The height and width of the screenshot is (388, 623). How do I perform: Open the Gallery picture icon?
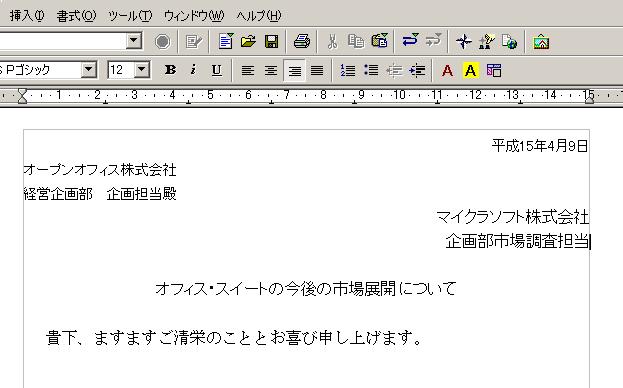[541, 41]
